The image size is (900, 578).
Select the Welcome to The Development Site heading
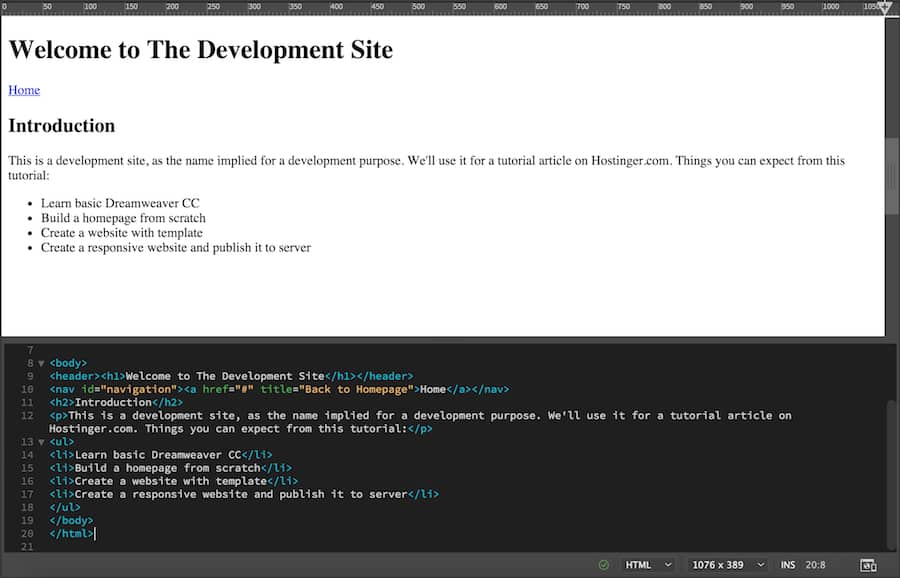click(200, 50)
